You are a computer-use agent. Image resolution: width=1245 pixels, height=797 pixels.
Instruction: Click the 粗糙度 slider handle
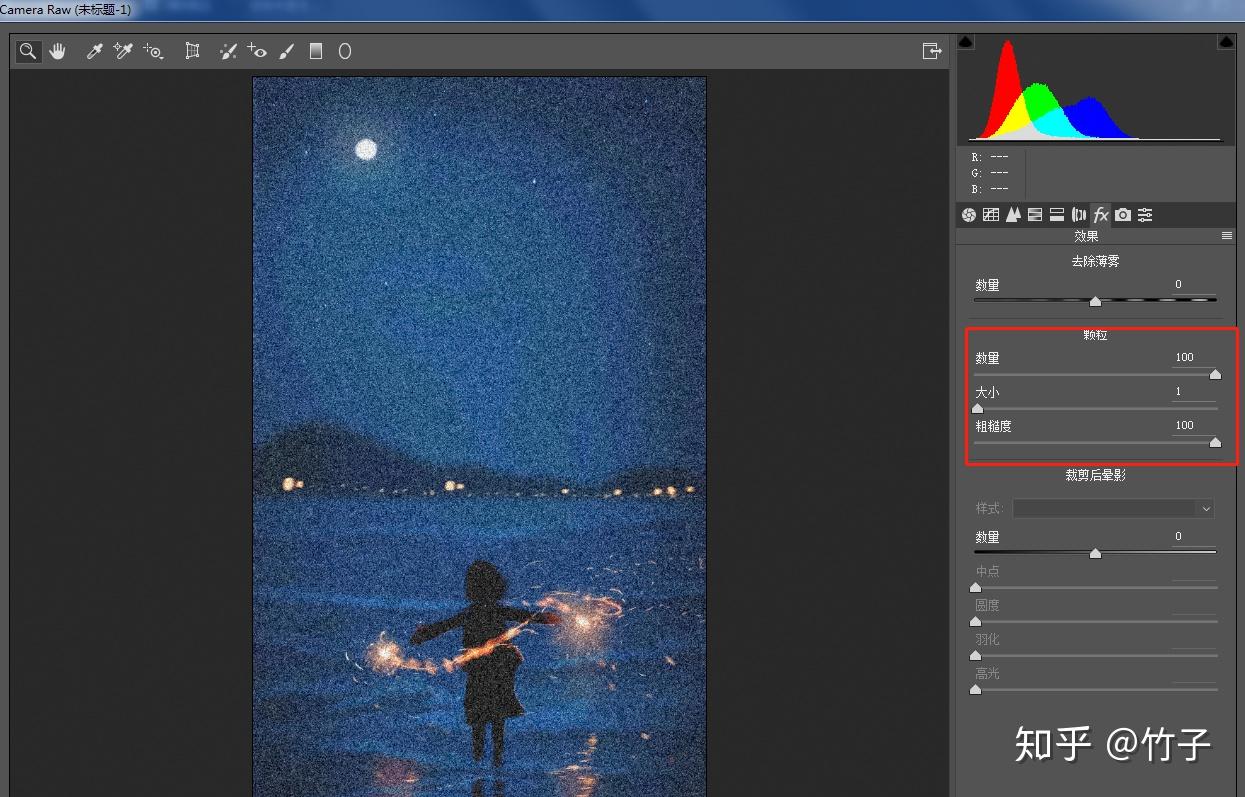(x=1215, y=442)
